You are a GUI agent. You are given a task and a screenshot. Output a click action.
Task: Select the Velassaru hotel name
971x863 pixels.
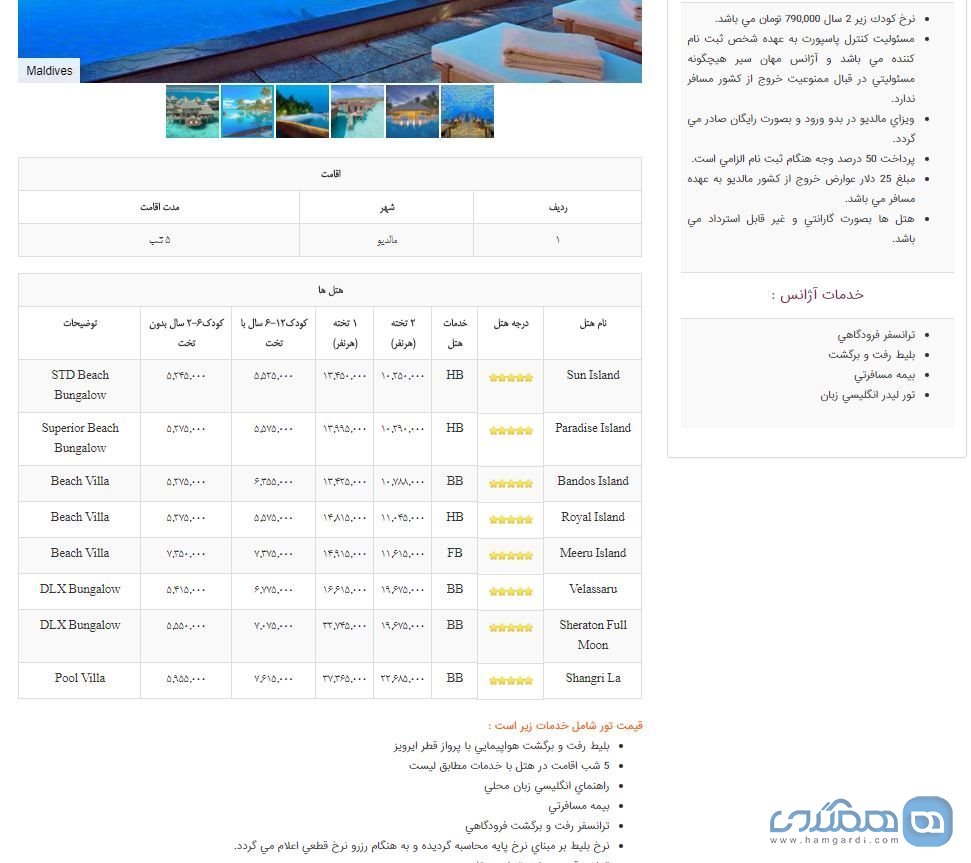tap(593, 589)
